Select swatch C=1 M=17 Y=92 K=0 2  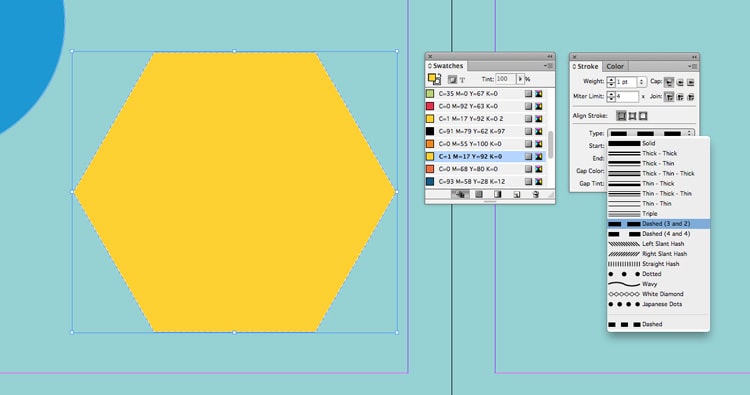tap(485, 119)
